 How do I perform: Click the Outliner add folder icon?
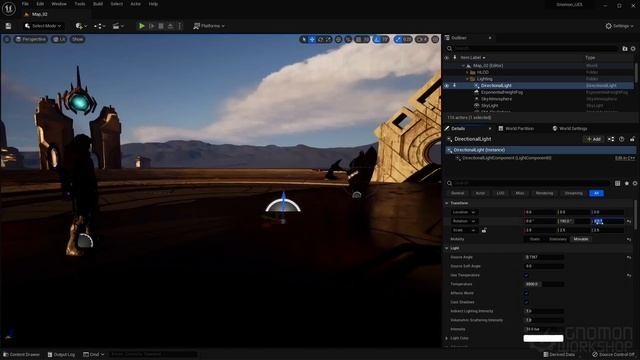624,49
